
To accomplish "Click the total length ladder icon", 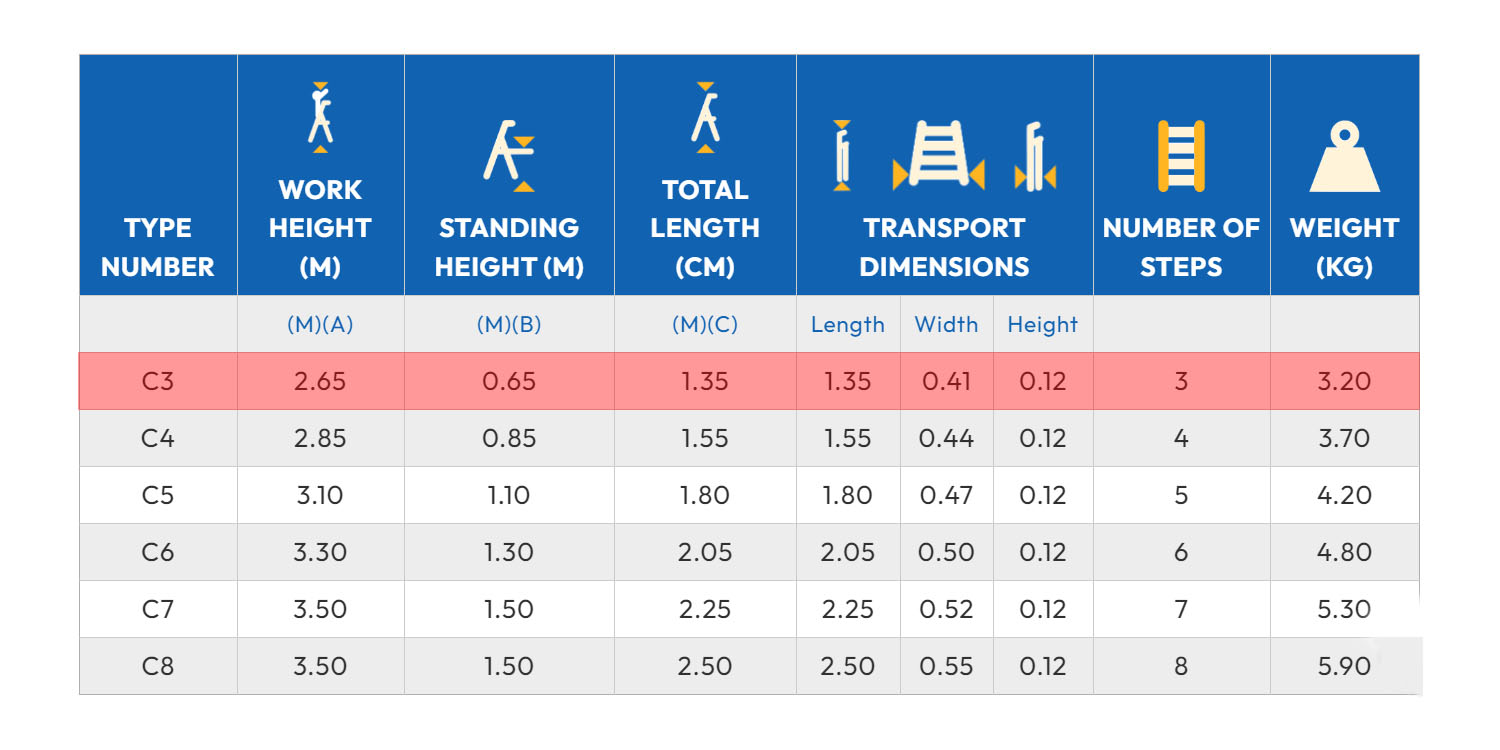I will point(705,118).
